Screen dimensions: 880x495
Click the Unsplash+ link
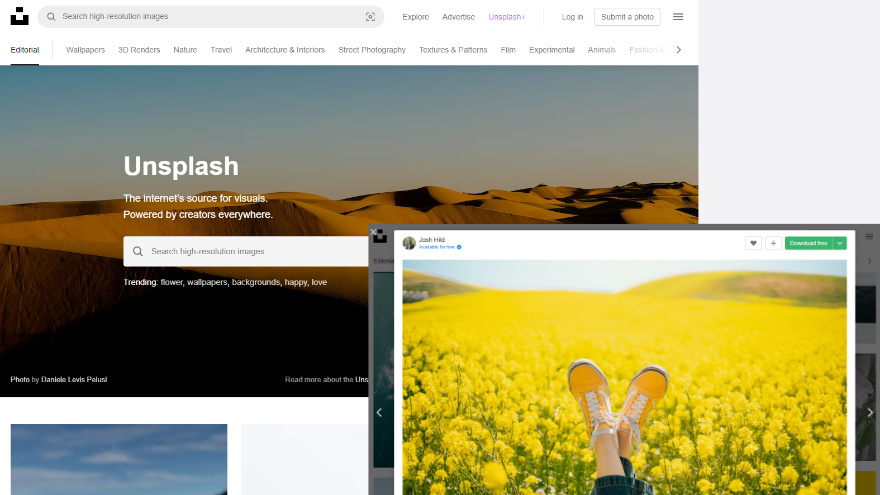506,17
